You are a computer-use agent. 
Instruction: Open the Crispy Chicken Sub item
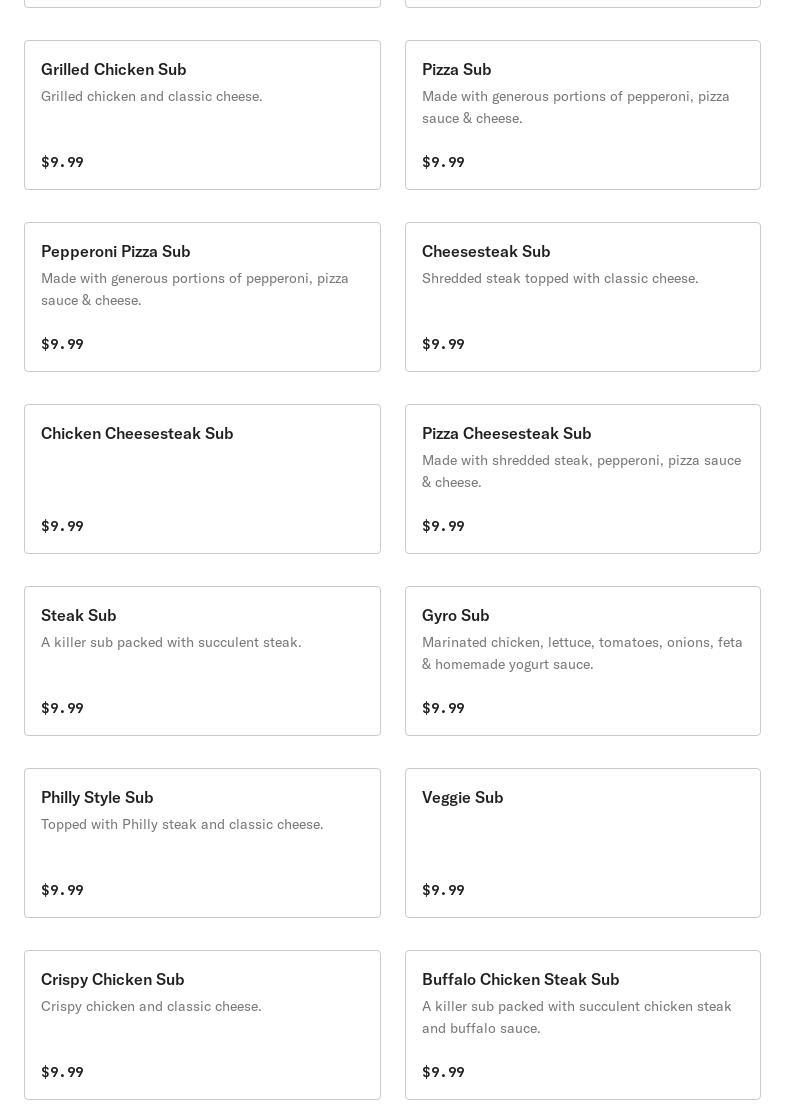[202, 1025]
